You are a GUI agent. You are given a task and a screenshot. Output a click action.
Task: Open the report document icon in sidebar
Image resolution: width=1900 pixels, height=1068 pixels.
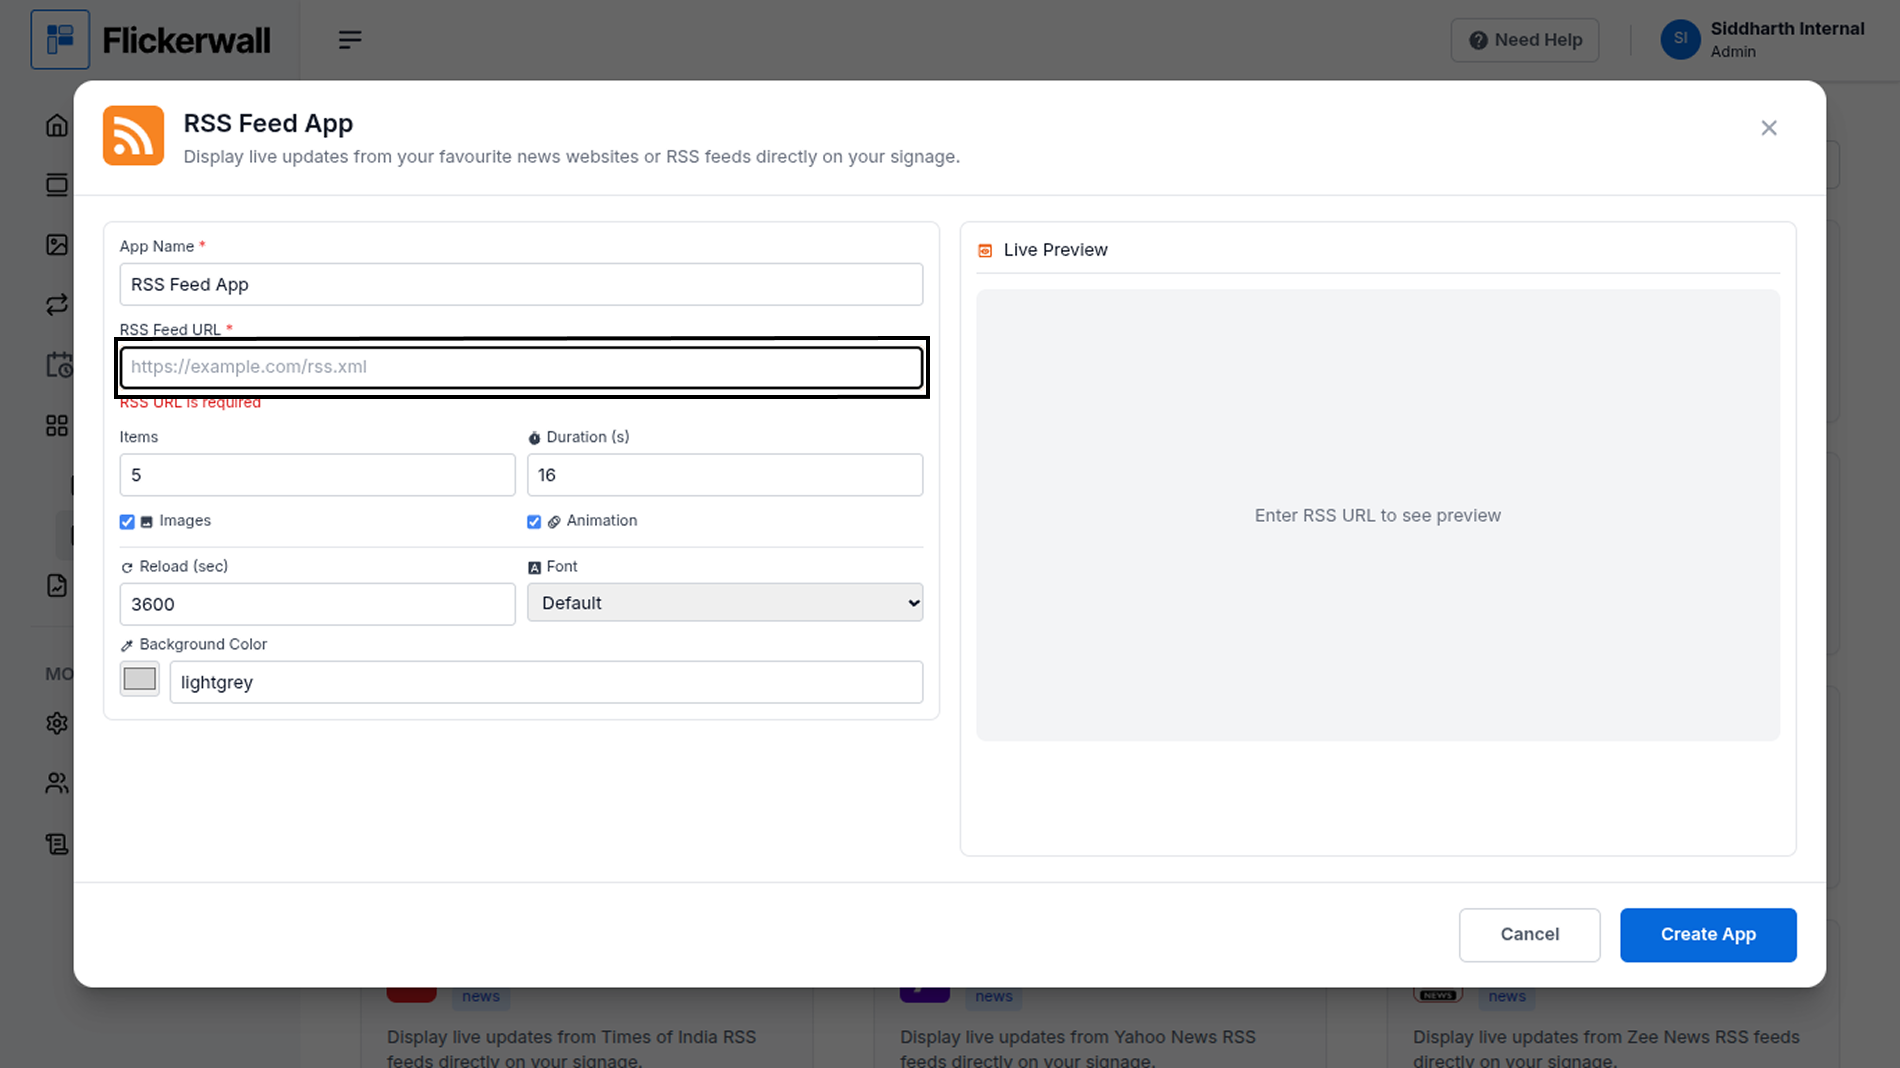57,585
